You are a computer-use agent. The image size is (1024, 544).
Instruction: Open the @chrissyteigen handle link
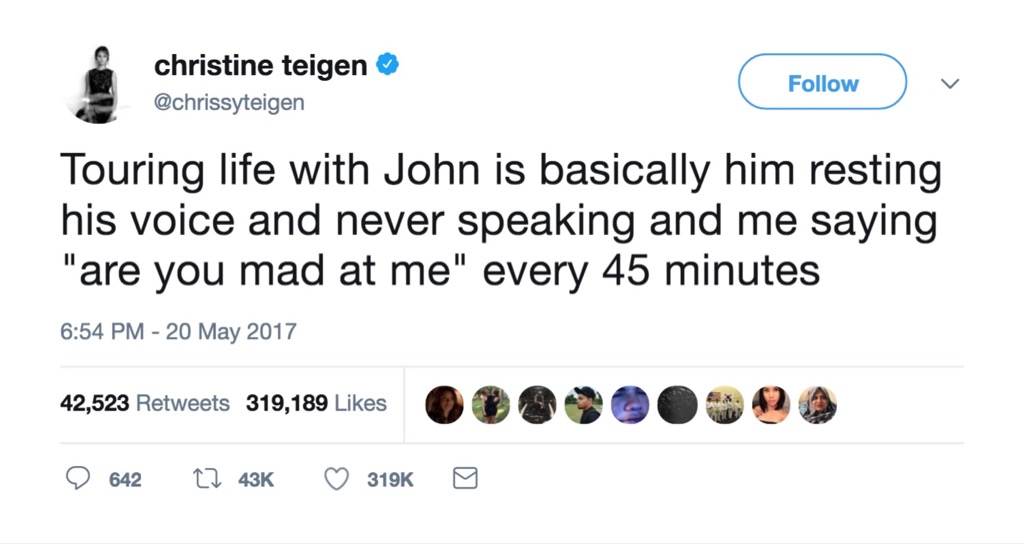click(229, 102)
